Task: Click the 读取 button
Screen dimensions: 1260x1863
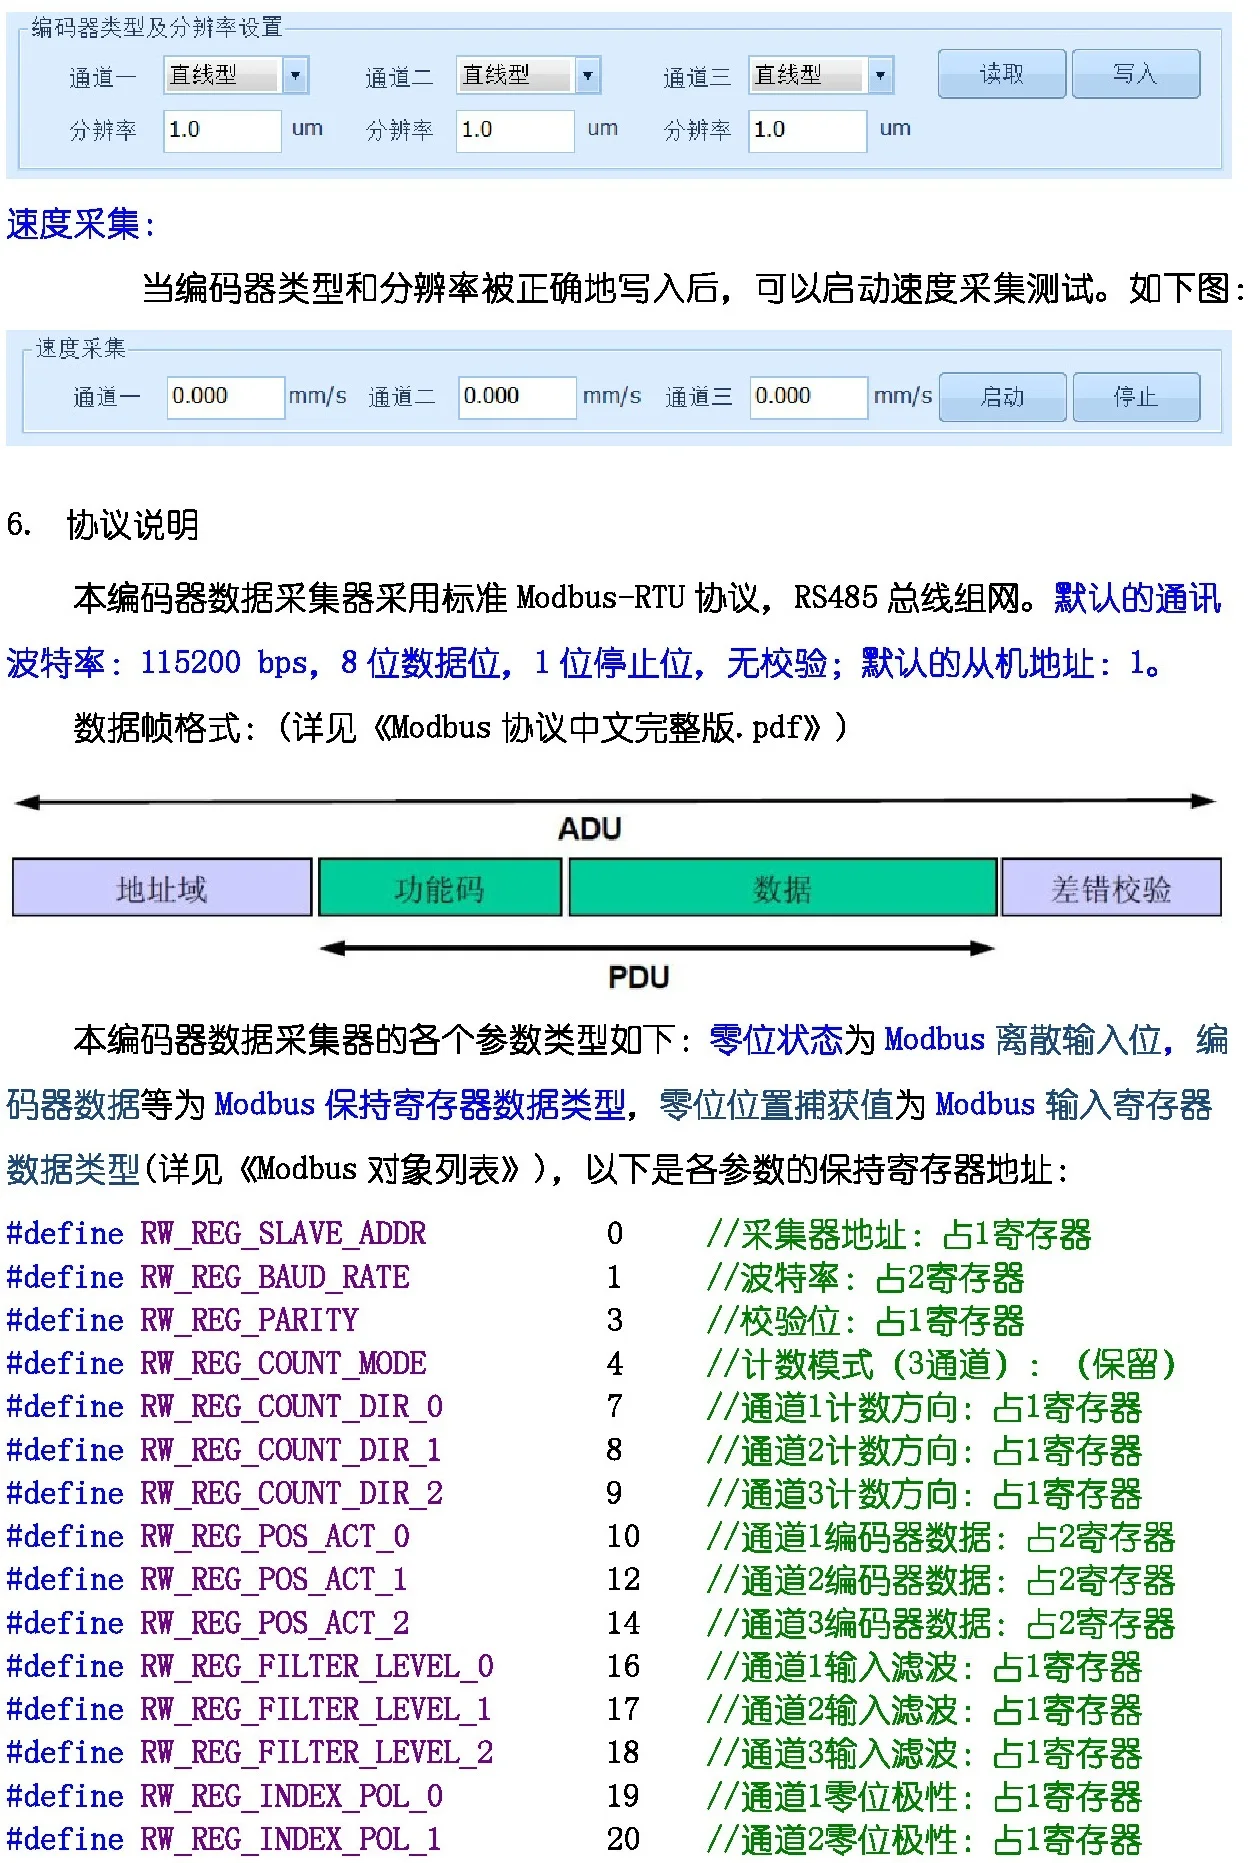Action: click(1002, 74)
